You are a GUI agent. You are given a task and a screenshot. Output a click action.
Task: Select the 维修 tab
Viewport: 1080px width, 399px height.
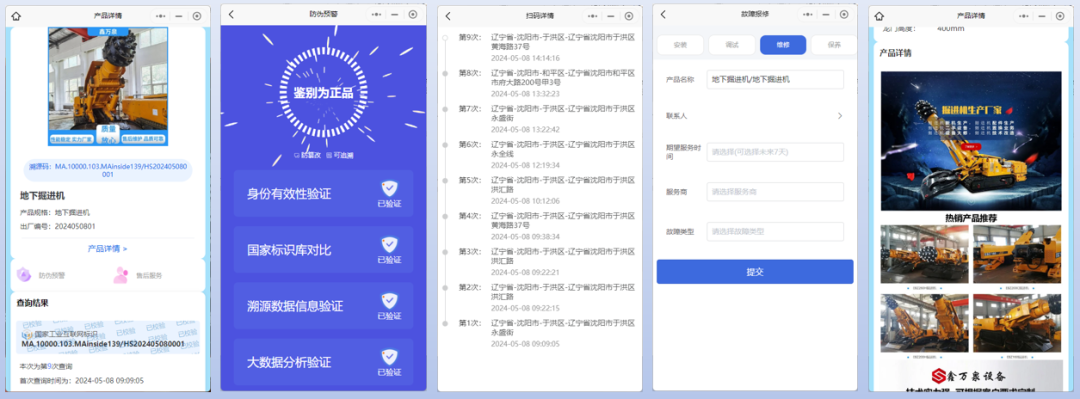click(x=783, y=45)
